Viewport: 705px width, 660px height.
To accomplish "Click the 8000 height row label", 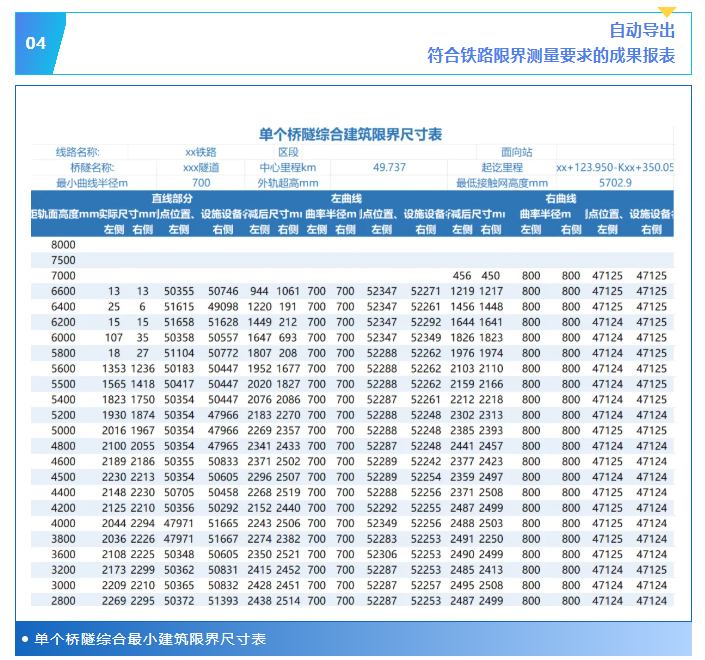I will tap(63, 245).
